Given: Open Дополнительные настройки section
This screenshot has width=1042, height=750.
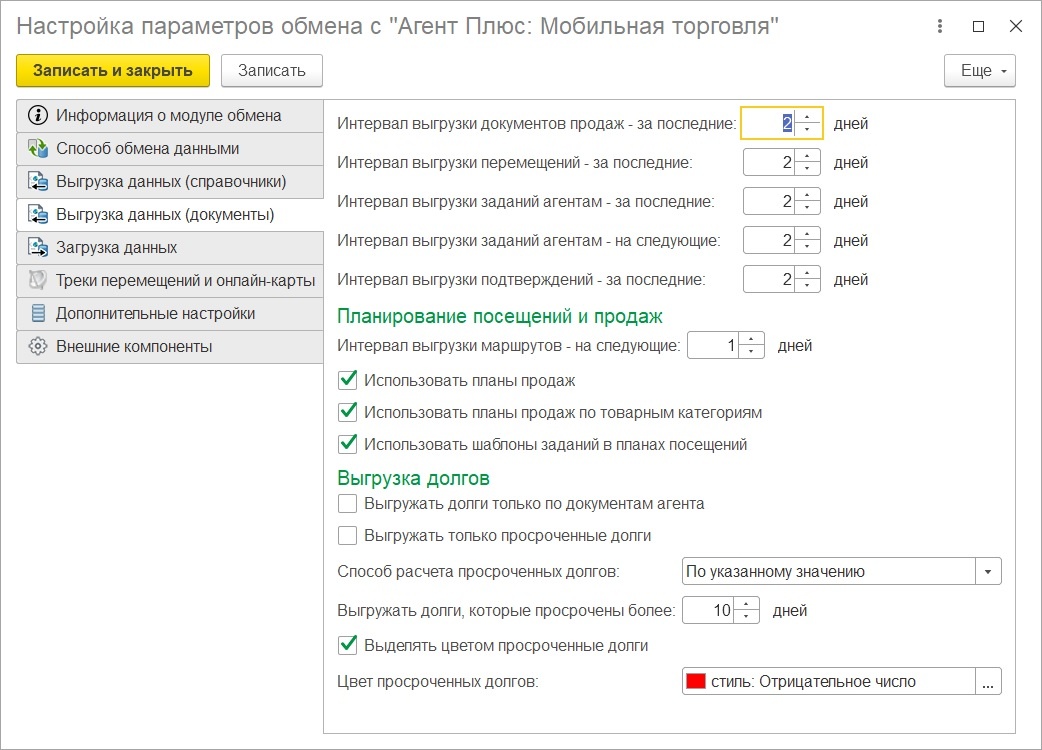Looking at the screenshot, I should click(x=170, y=314).
